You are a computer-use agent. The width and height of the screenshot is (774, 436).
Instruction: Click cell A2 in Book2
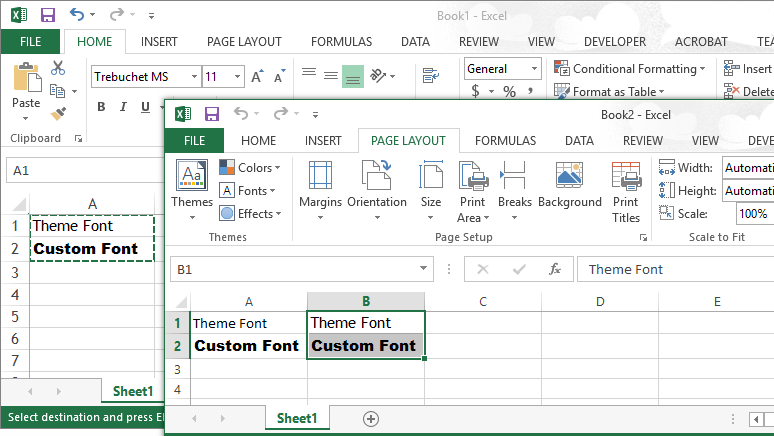tap(247, 346)
